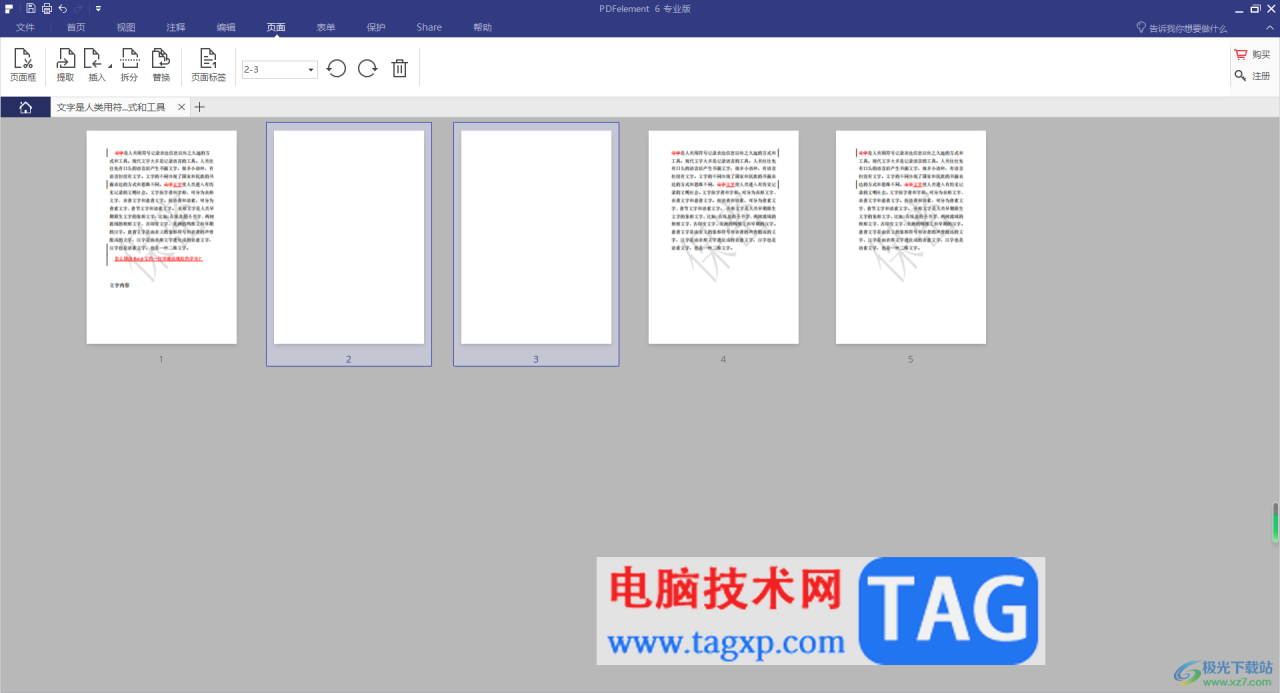Select page 4 thumbnail
Viewport: 1280px width, 693px height.
click(x=723, y=237)
